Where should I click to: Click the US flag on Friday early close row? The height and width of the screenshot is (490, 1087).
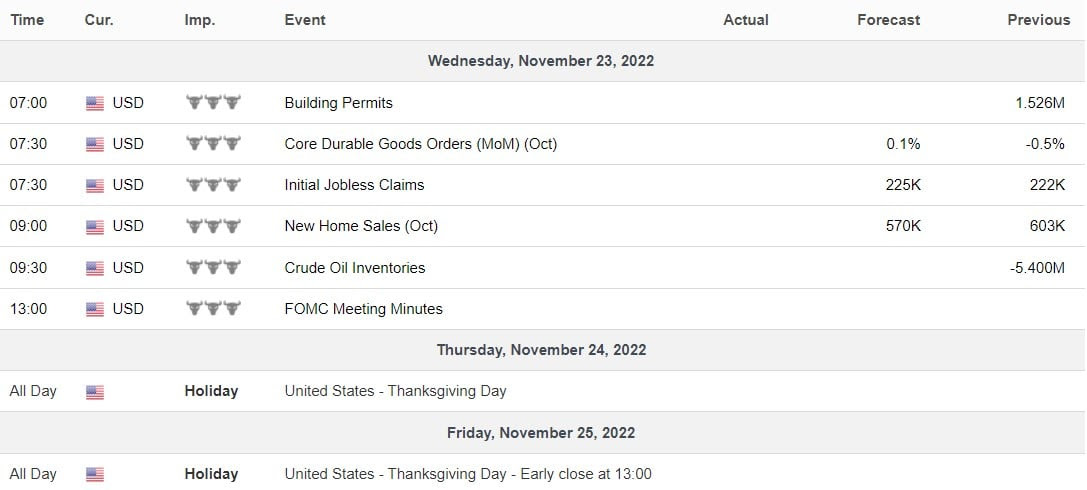95,474
